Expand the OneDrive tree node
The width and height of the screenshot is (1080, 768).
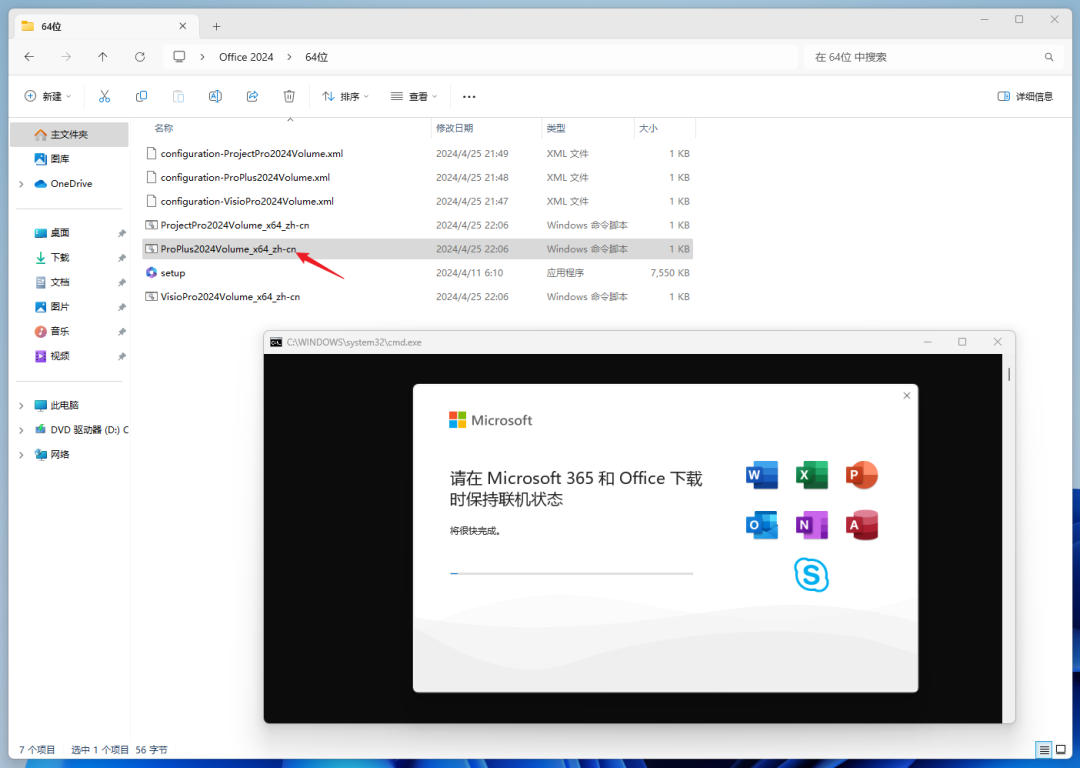pyautogui.click(x=21, y=184)
